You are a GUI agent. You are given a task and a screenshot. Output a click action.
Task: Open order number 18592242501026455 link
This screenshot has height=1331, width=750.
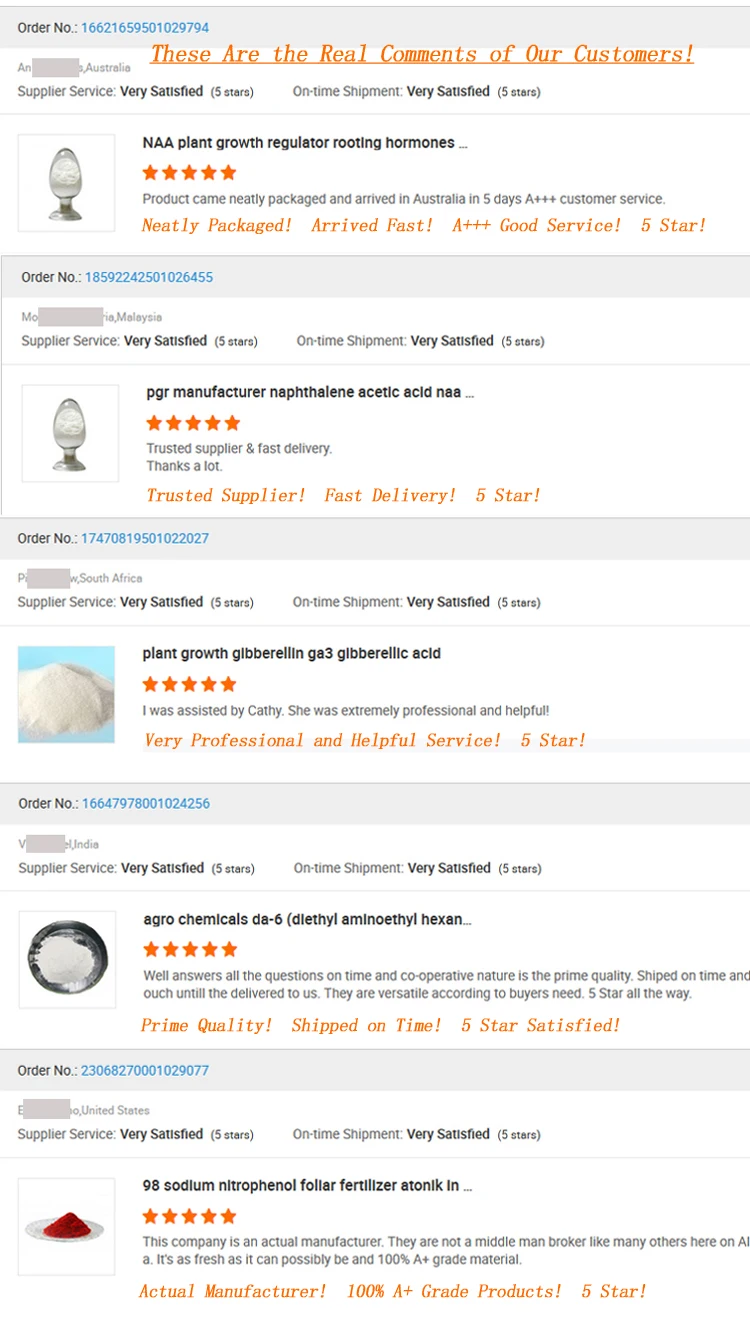pos(148,277)
